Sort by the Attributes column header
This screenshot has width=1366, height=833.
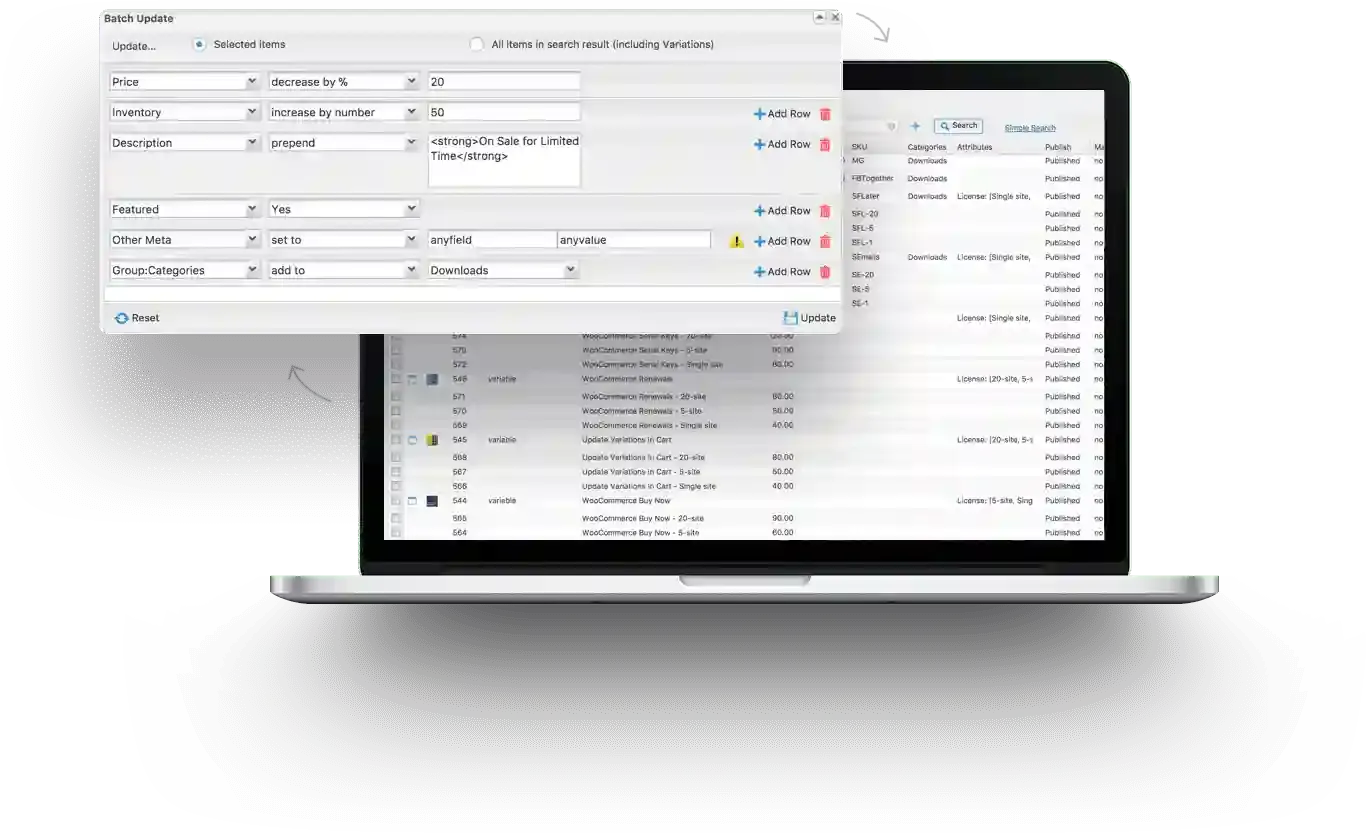point(975,147)
